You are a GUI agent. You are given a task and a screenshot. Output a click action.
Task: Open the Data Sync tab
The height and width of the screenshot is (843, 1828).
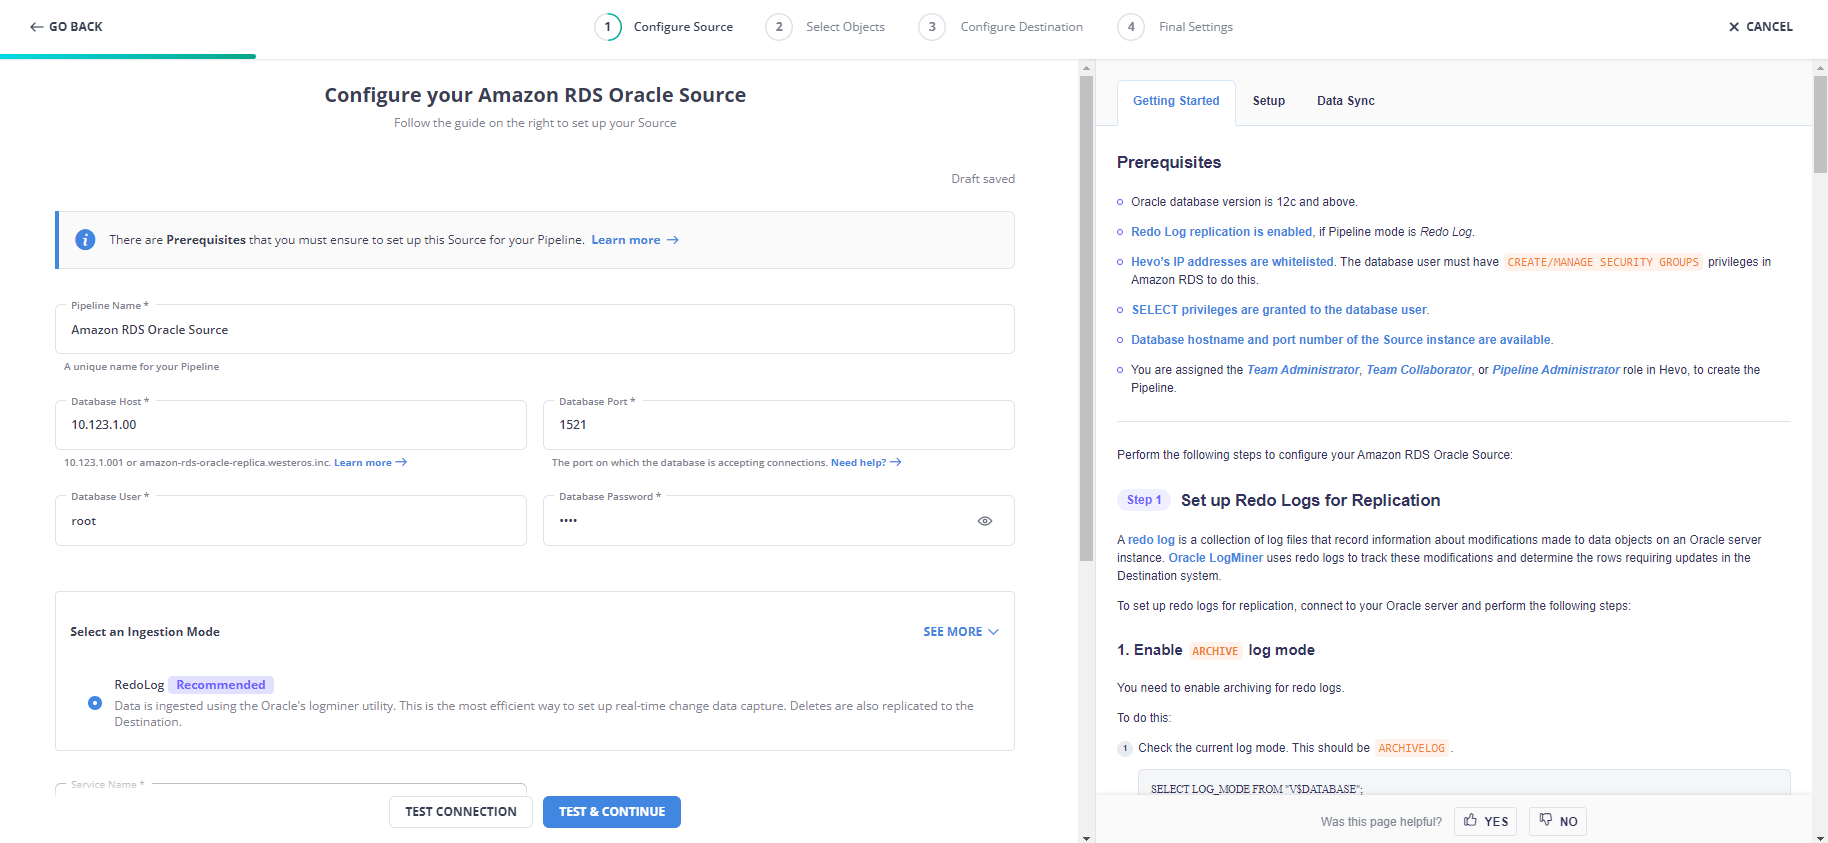point(1346,101)
